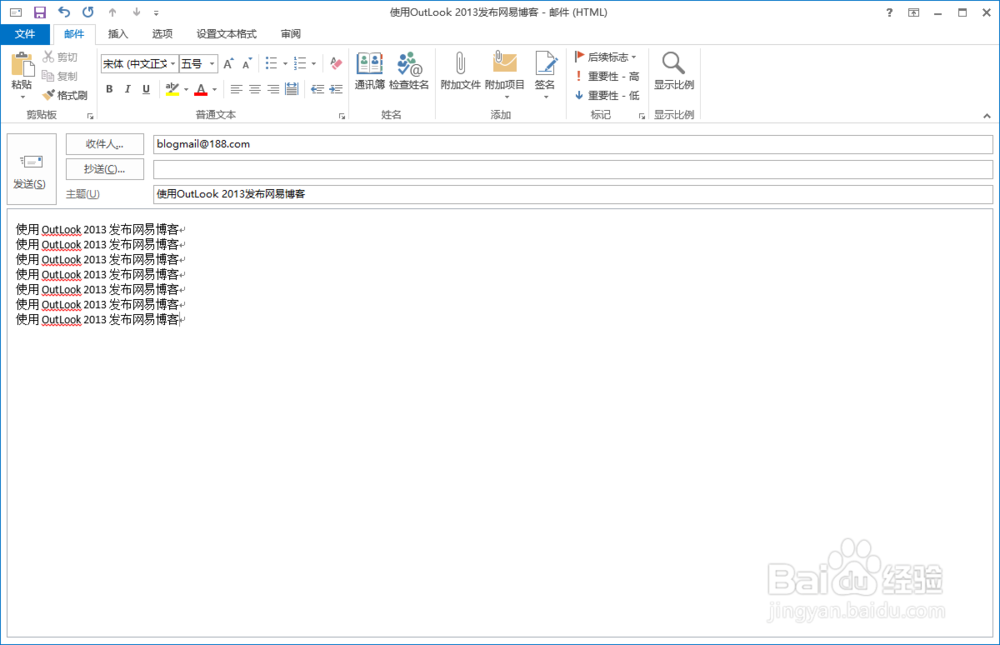This screenshot has width=1000, height=645.
Task: Click the 收件人 button
Action: pyautogui.click(x=105, y=144)
